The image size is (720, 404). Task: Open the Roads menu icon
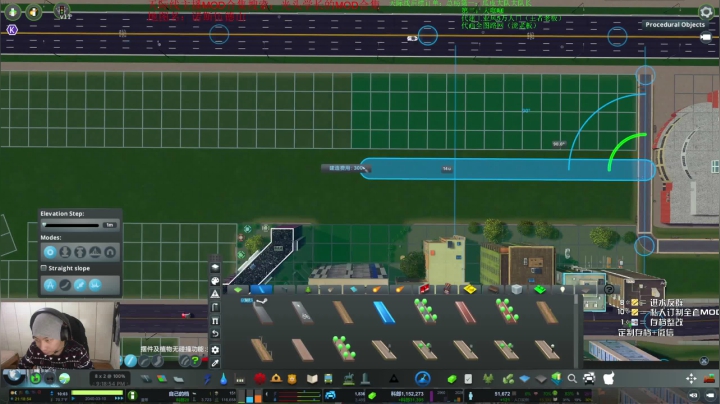click(x=146, y=379)
